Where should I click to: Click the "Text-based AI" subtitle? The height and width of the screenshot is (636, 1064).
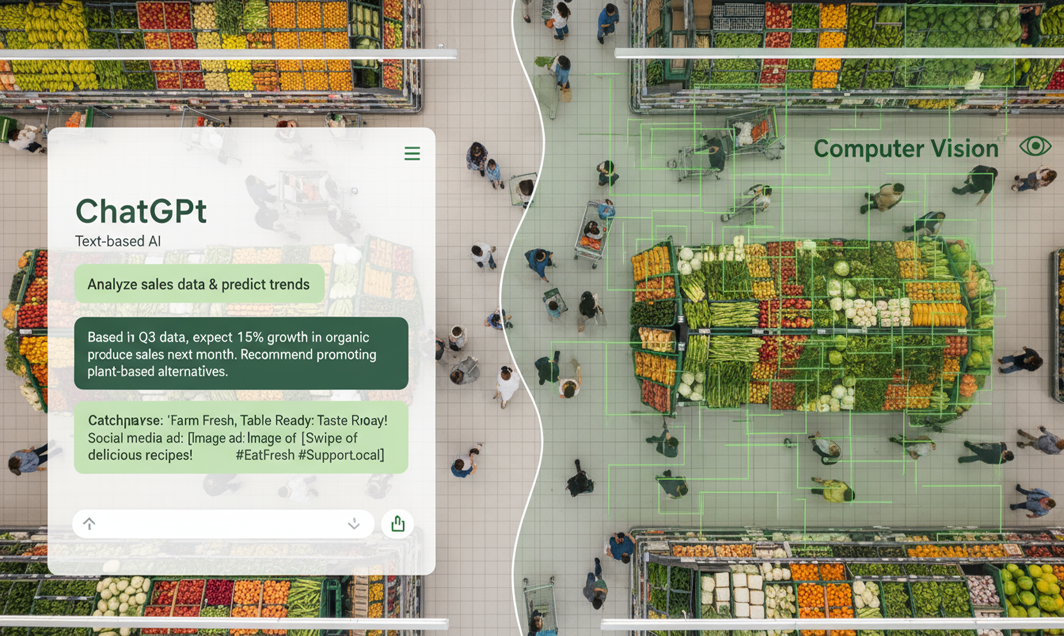coord(118,241)
